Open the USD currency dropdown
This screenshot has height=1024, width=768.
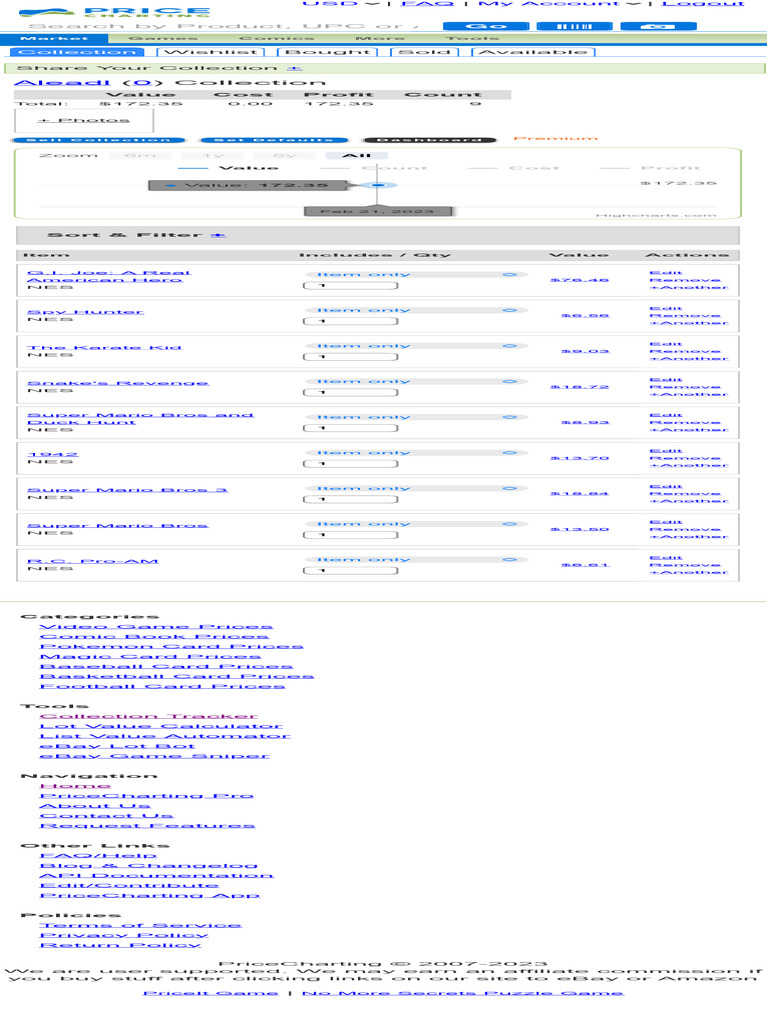point(340,3)
